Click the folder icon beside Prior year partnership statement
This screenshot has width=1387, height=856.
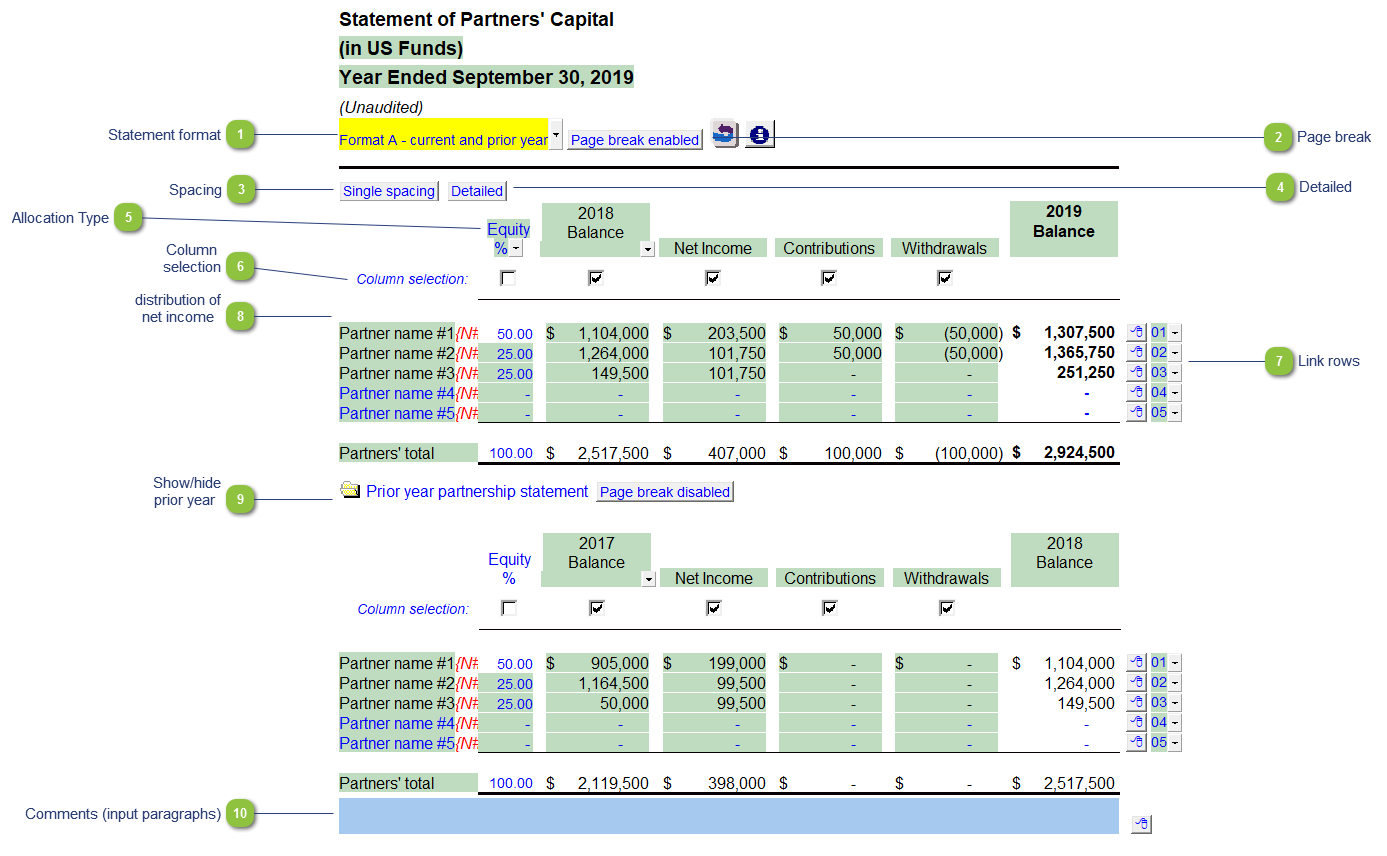click(350, 490)
